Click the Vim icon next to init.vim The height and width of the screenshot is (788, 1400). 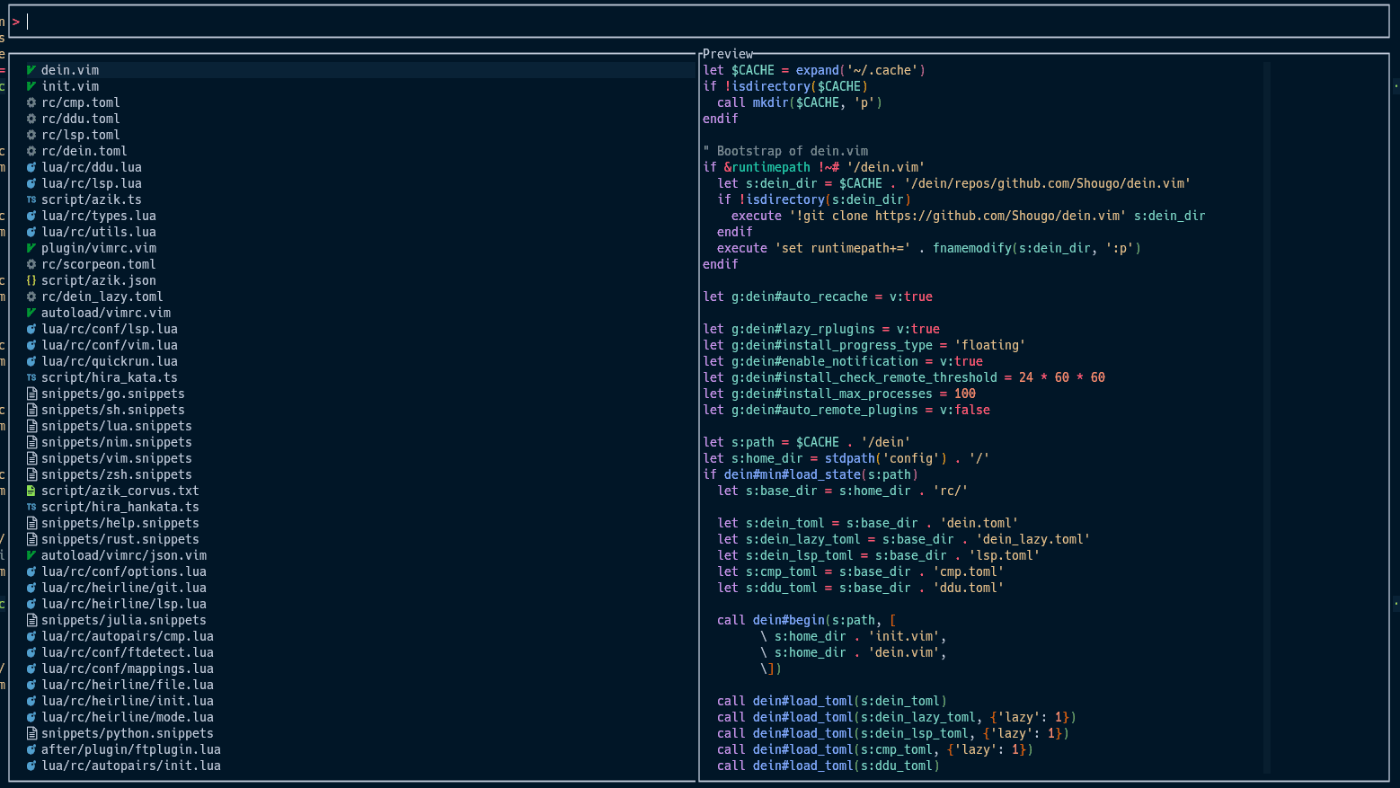[31, 86]
